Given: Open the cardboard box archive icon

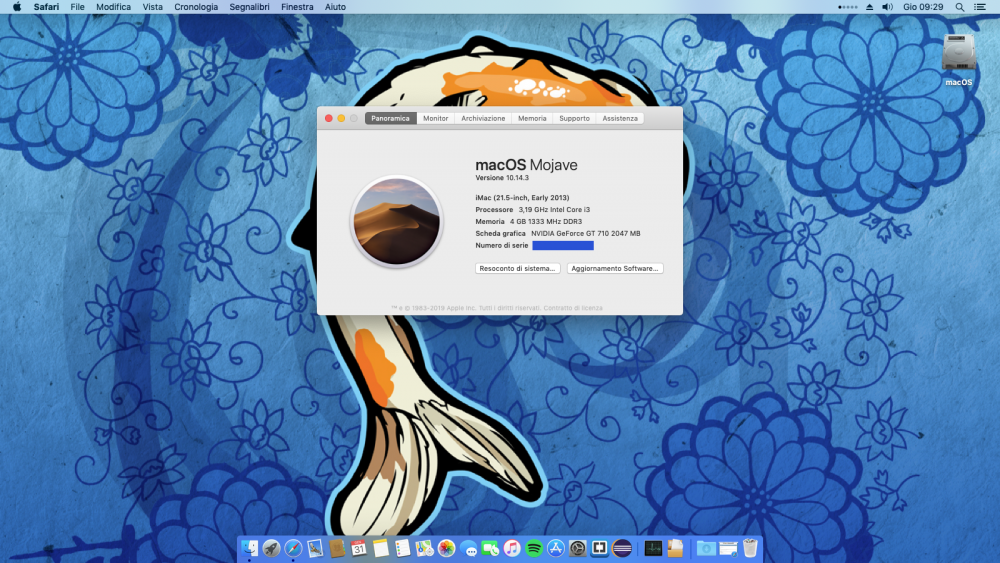Looking at the screenshot, I should pyautogui.click(x=675, y=548).
